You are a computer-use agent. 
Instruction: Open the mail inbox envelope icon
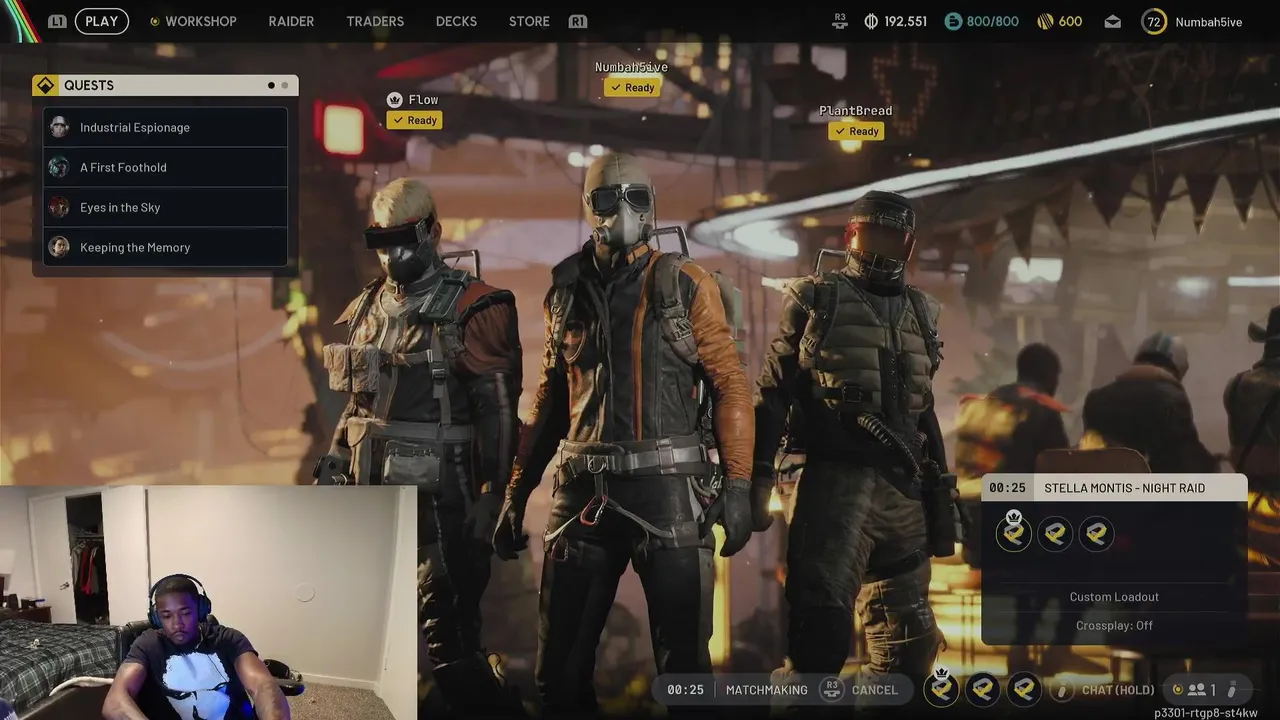coord(1112,22)
